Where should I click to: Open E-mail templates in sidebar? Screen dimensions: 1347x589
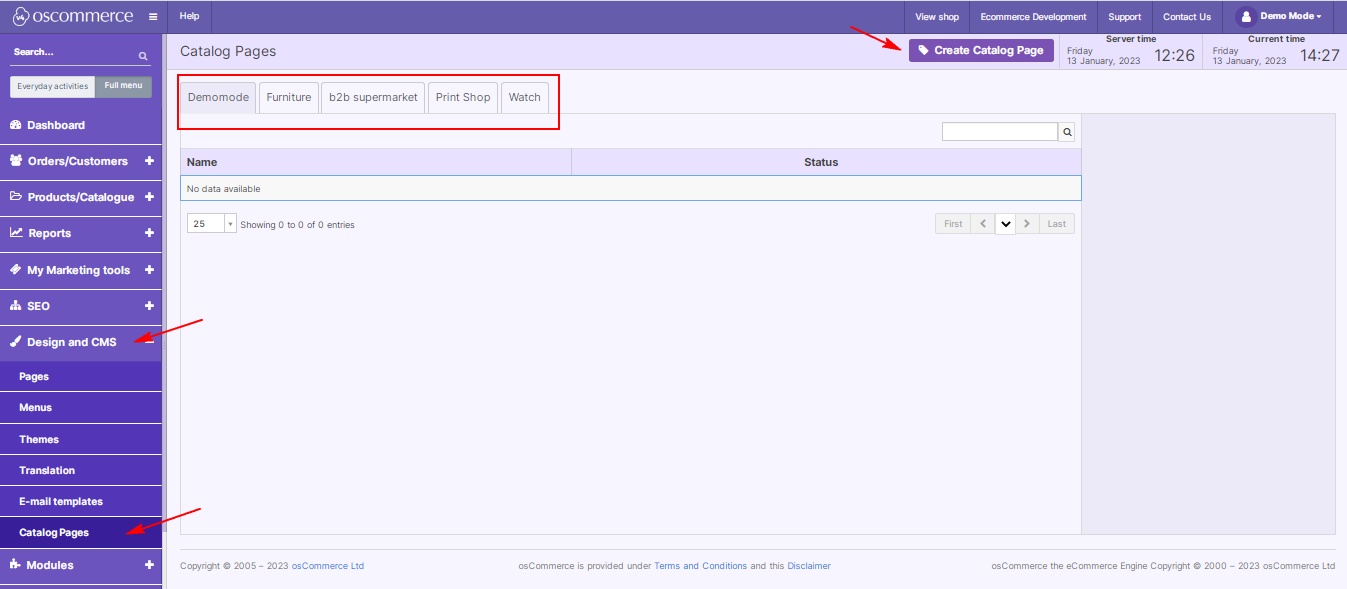[x=80, y=501]
